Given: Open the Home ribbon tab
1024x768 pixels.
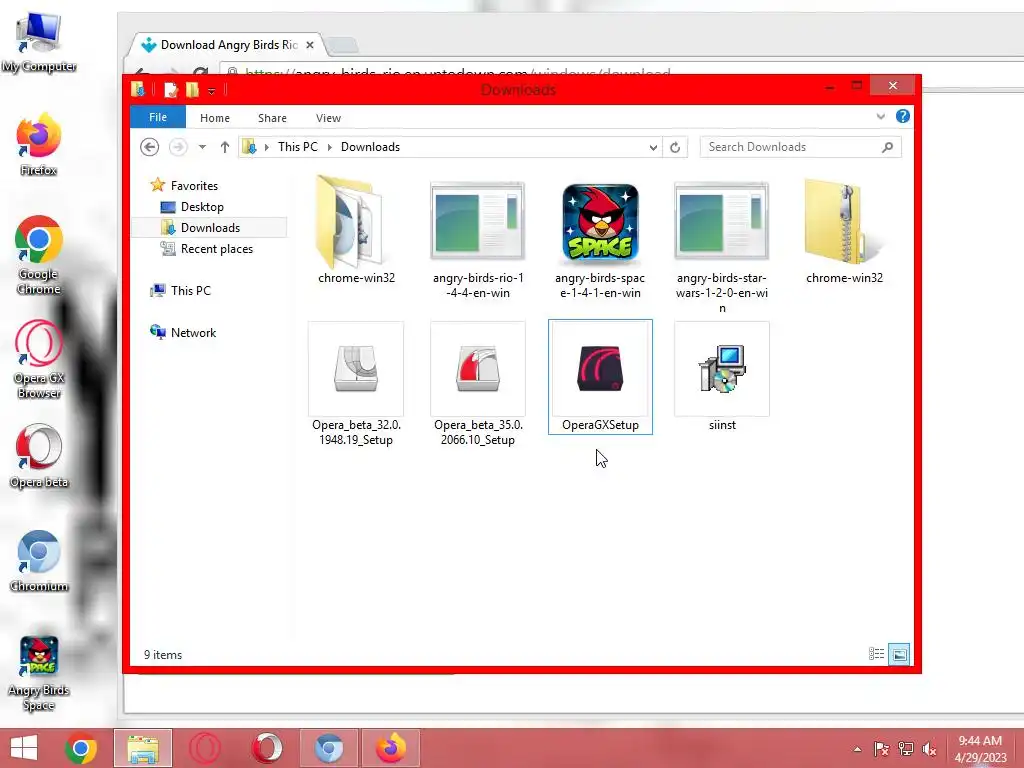Looking at the screenshot, I should click(x=215, y=118).
